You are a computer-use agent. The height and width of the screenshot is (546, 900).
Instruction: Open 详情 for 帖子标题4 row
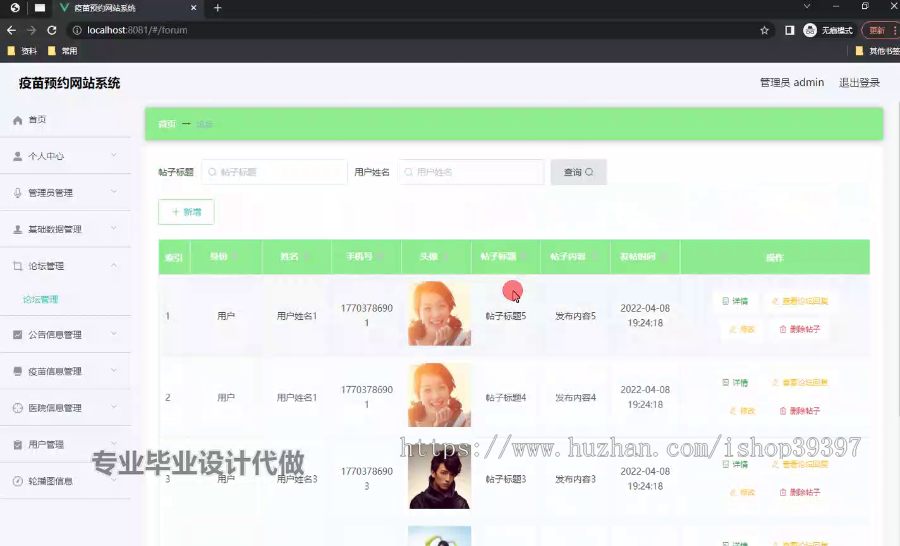tap(735, 383)
